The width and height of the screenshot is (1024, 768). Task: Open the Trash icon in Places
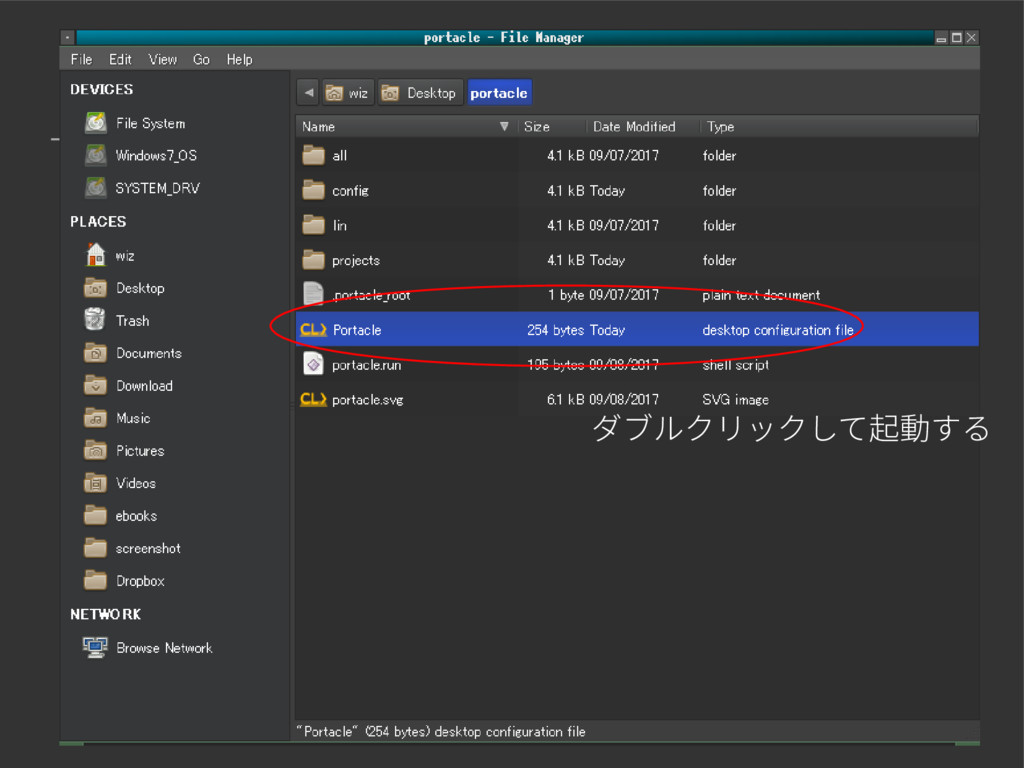96,320
